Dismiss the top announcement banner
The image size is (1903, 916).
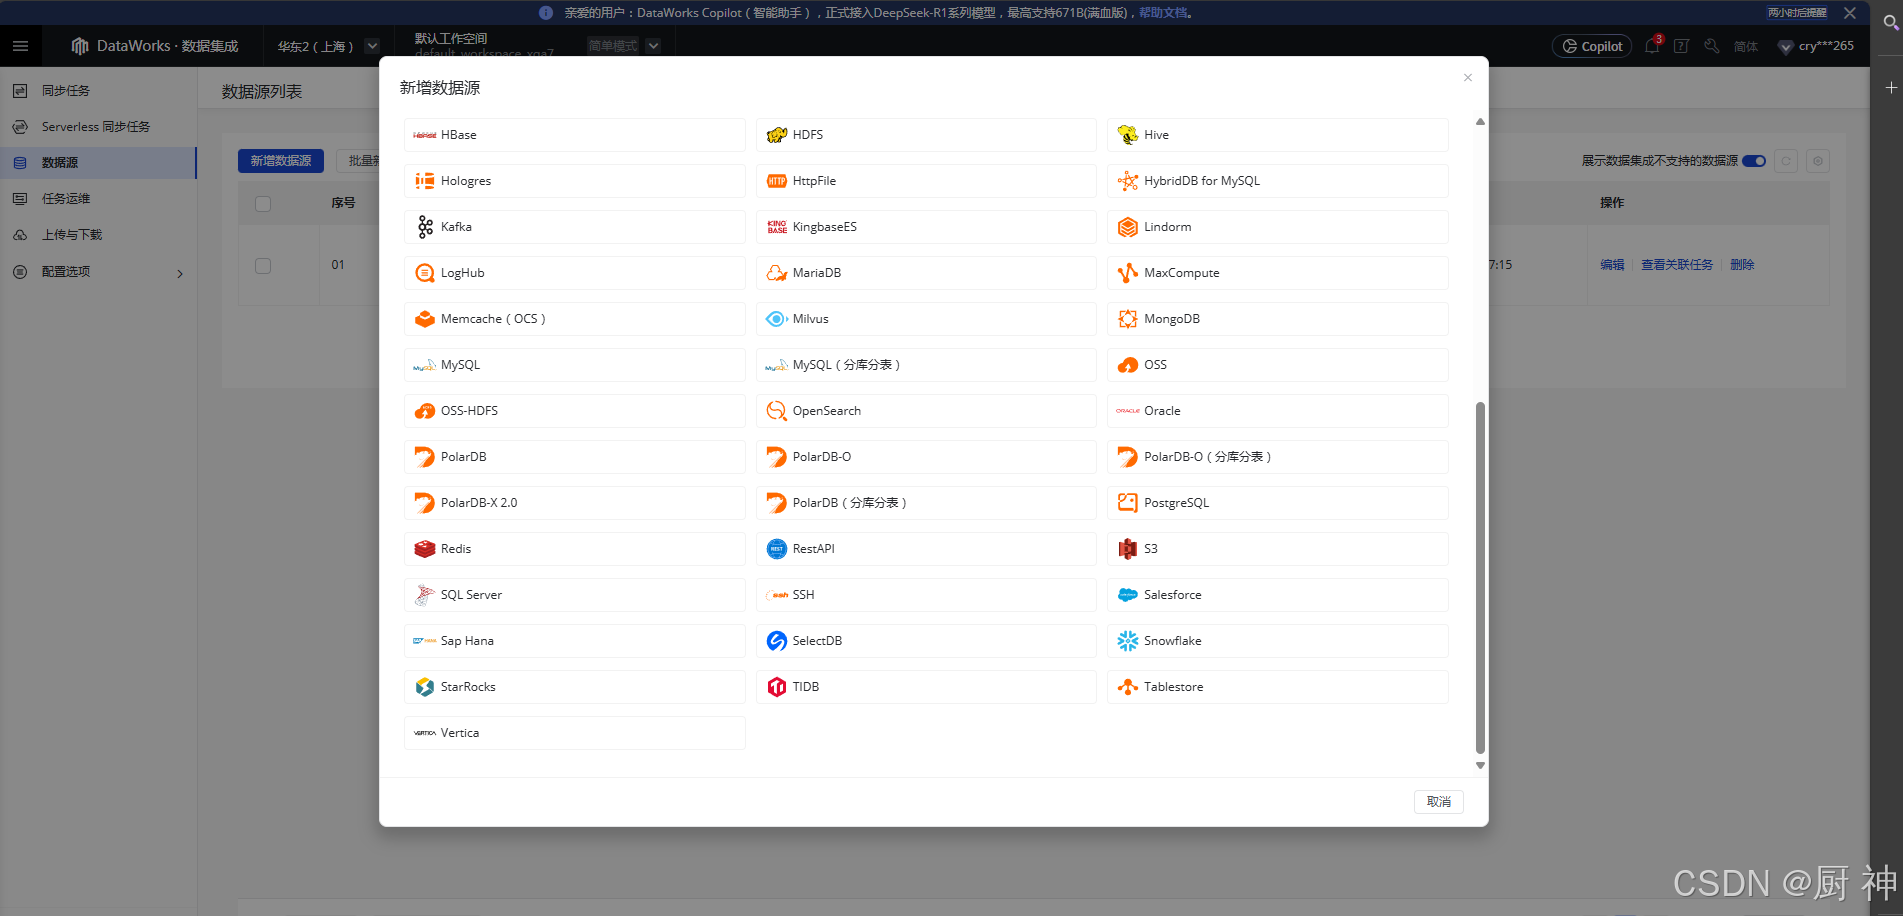click(1850, 13)
